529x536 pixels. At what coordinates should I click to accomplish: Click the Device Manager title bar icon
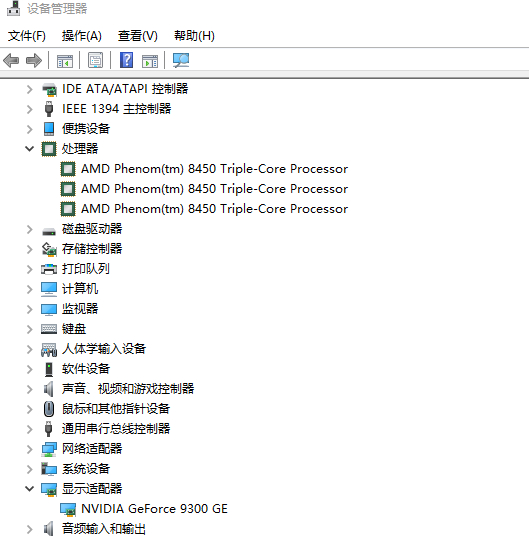coord(13,9)
